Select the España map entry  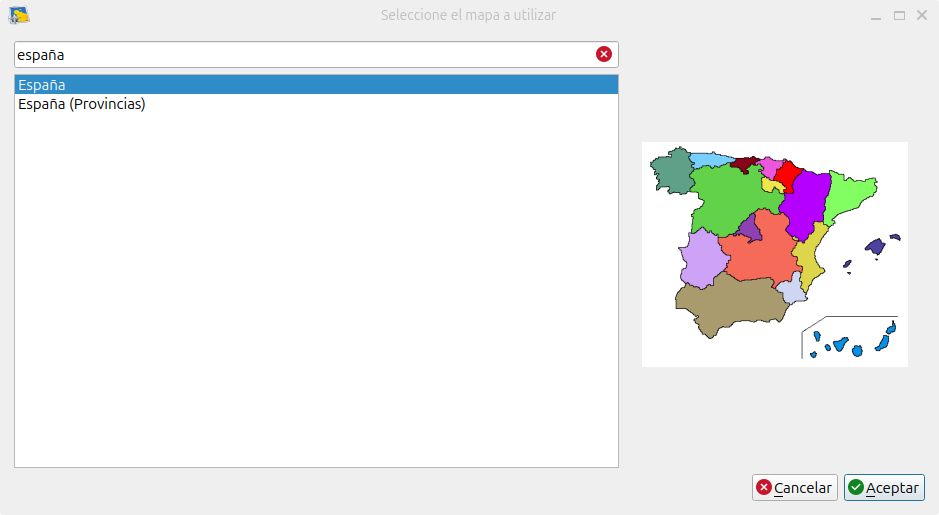coord(316,85)
